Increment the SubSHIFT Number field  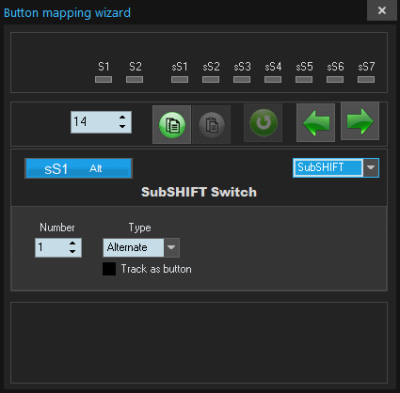[72, 243]
